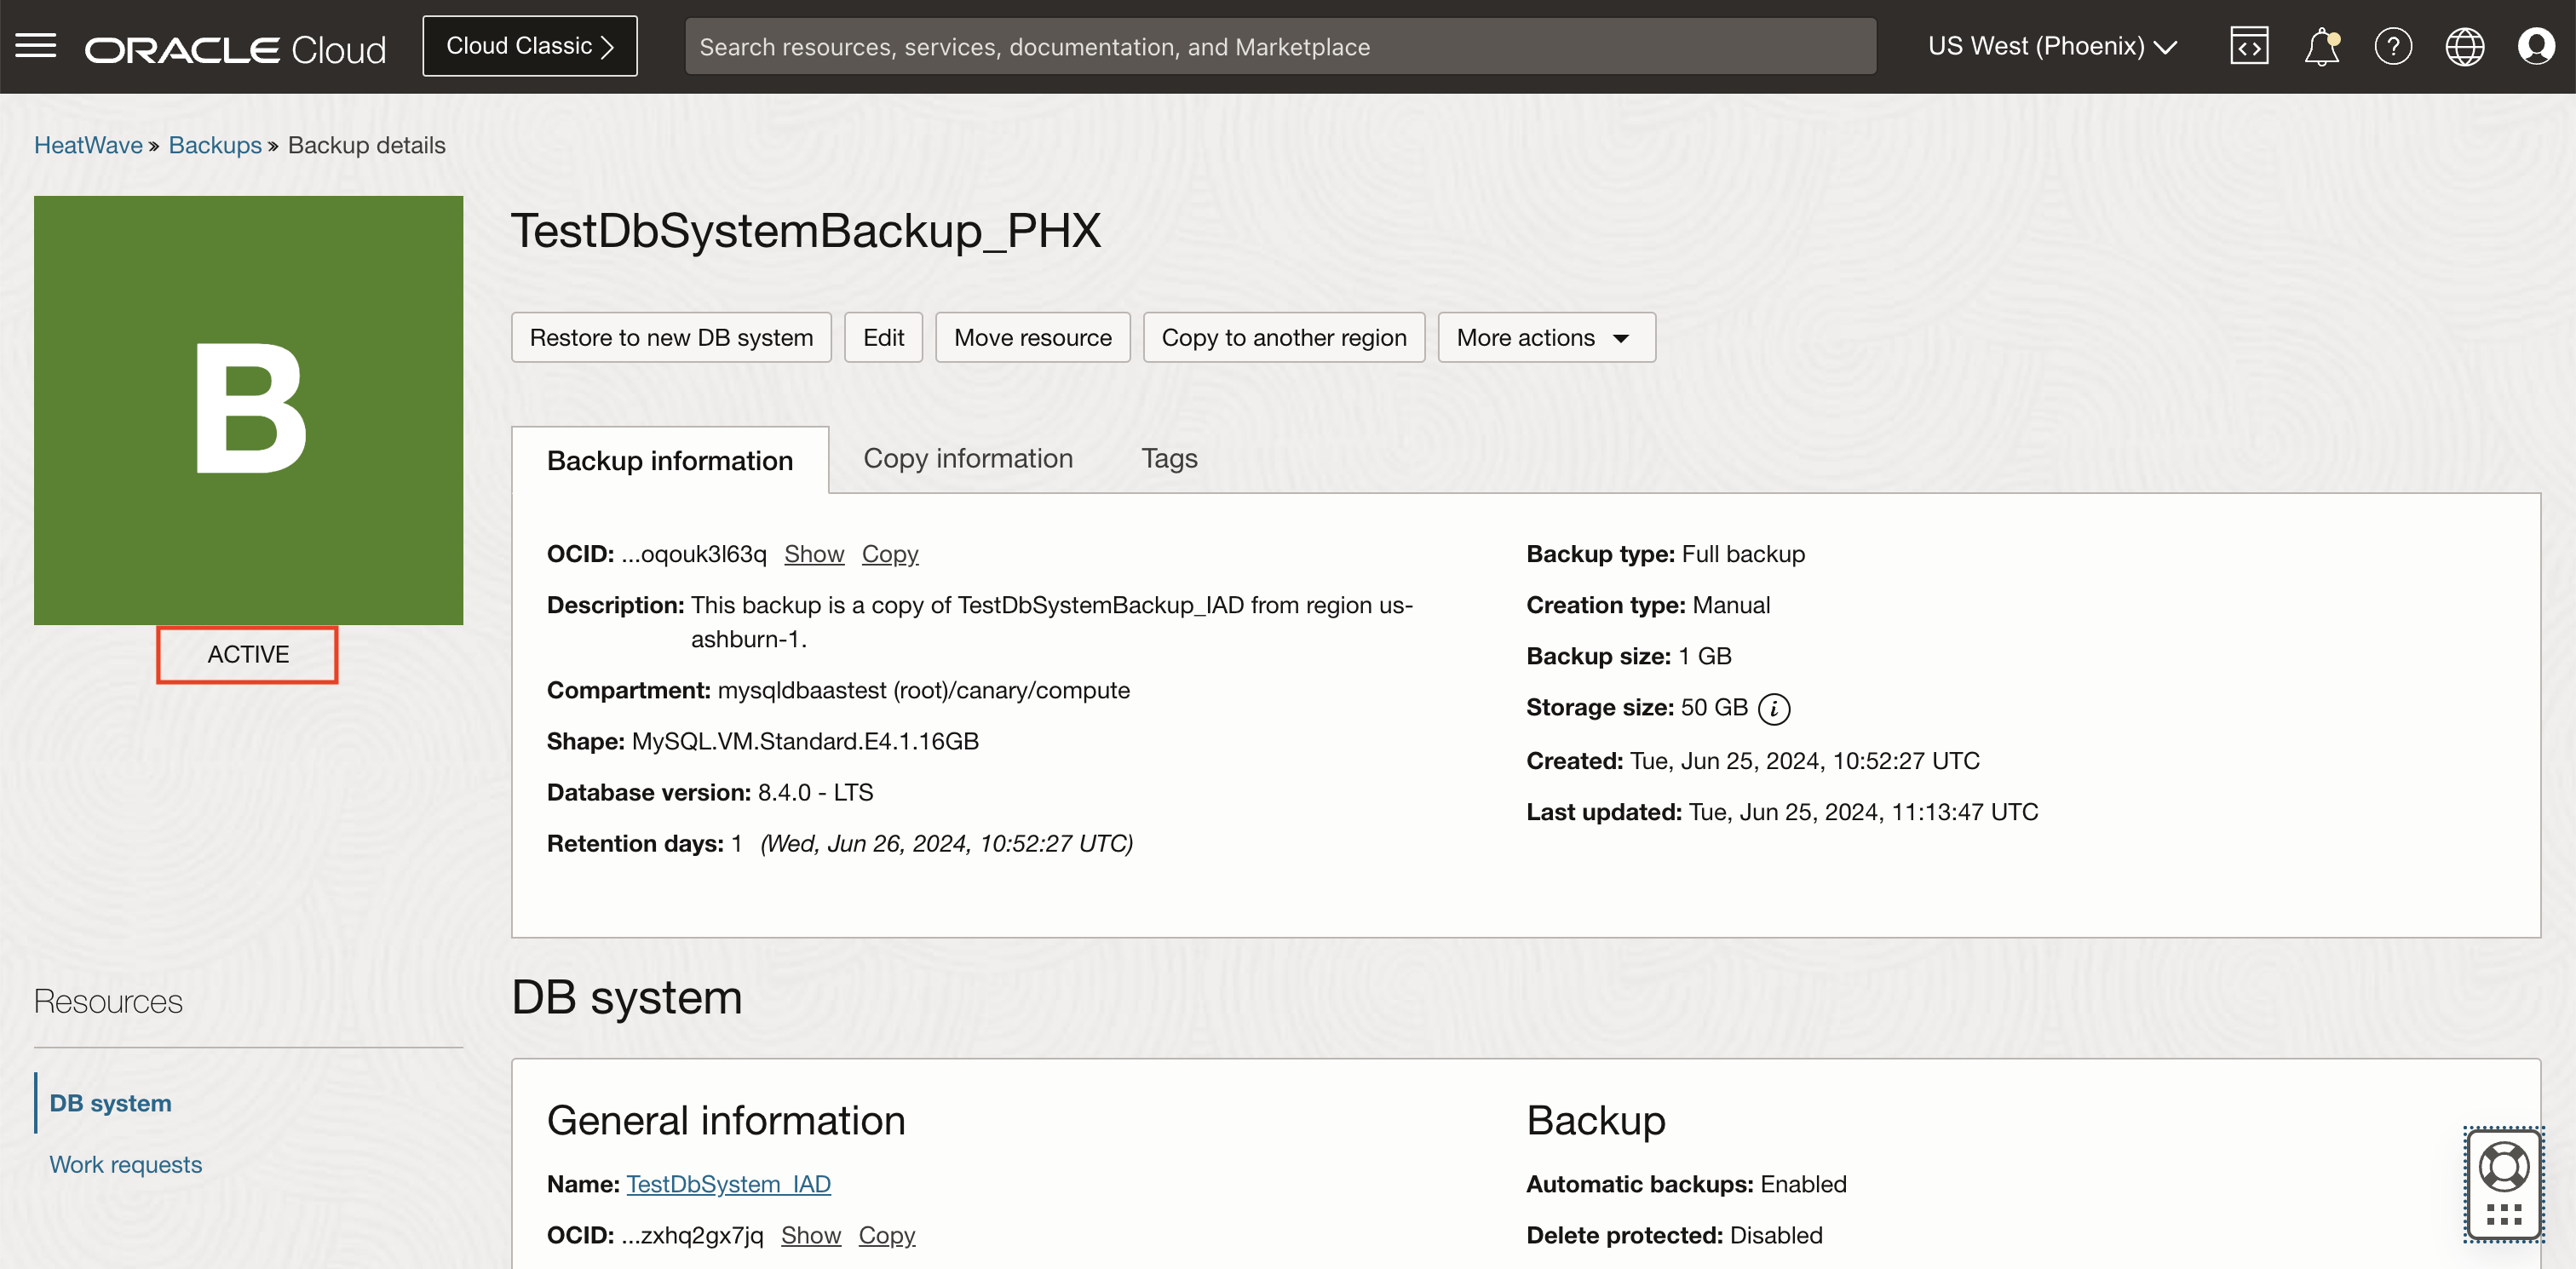The width and height of the screenshot is (2576, 1269).
Task: Launch Cloud Shell developer tools icon
Action: coord(2249,46)
